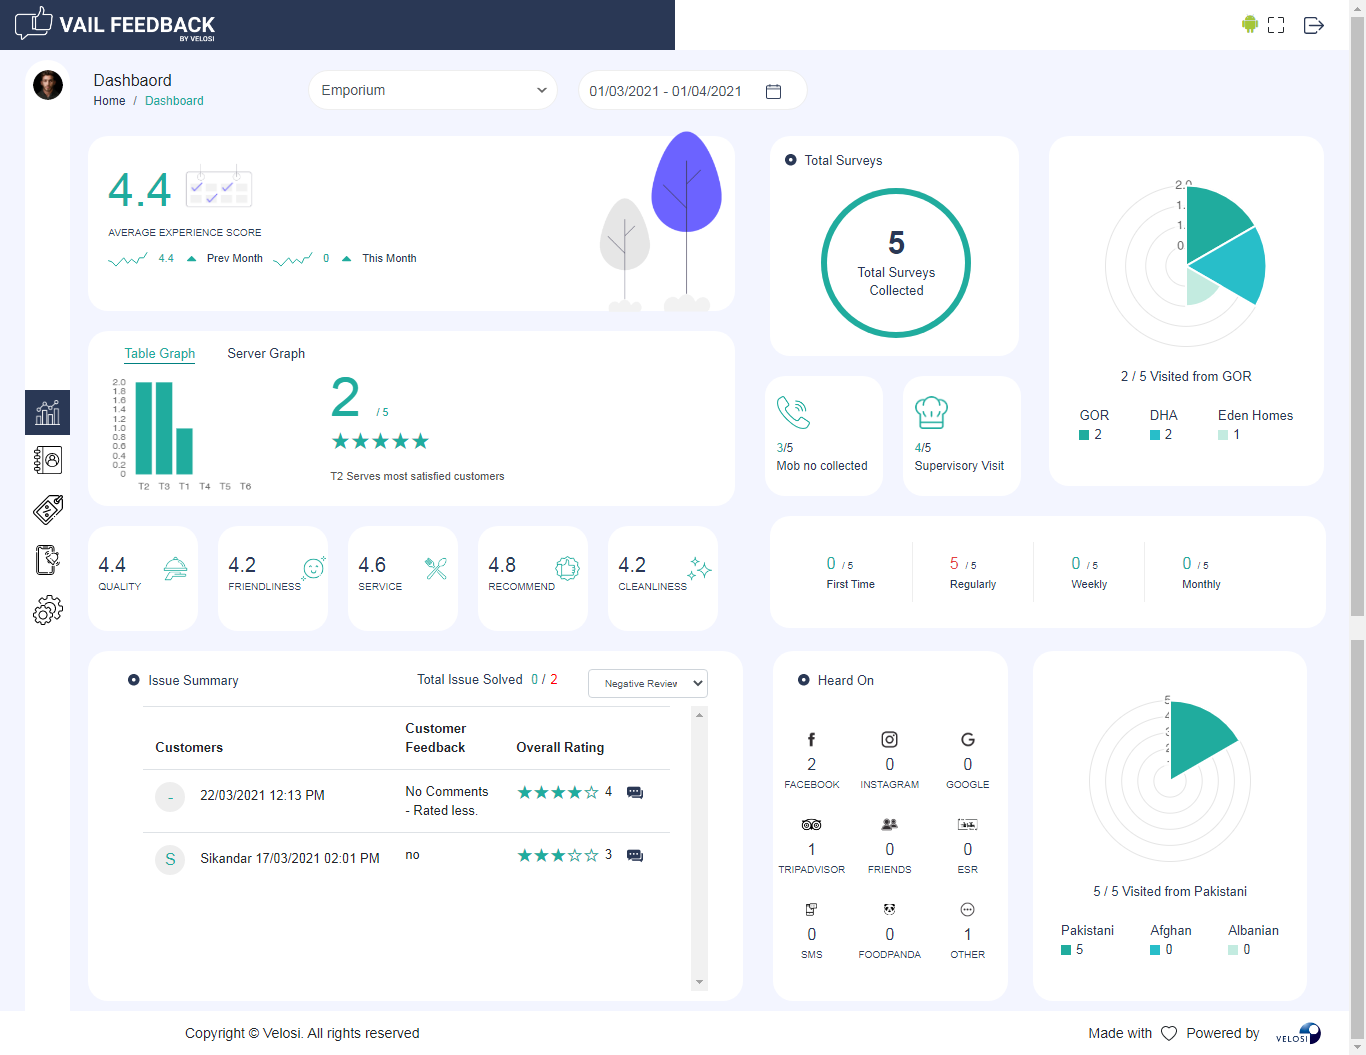The width and height of the screenshot is (1366, 1055).
Task: Select the analytics dashboard icon in the sidebar
Action: (x=47, y=412)
